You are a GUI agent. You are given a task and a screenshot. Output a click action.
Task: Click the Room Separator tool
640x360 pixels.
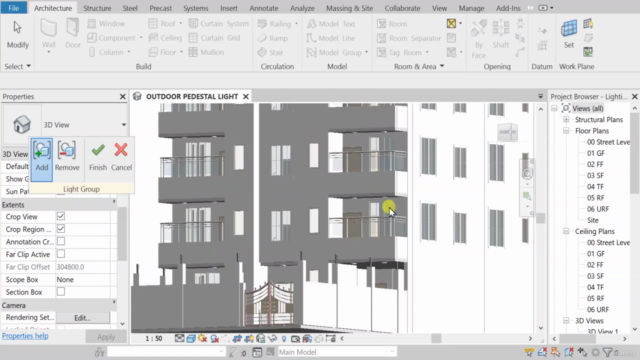click(x=409, y=38)
